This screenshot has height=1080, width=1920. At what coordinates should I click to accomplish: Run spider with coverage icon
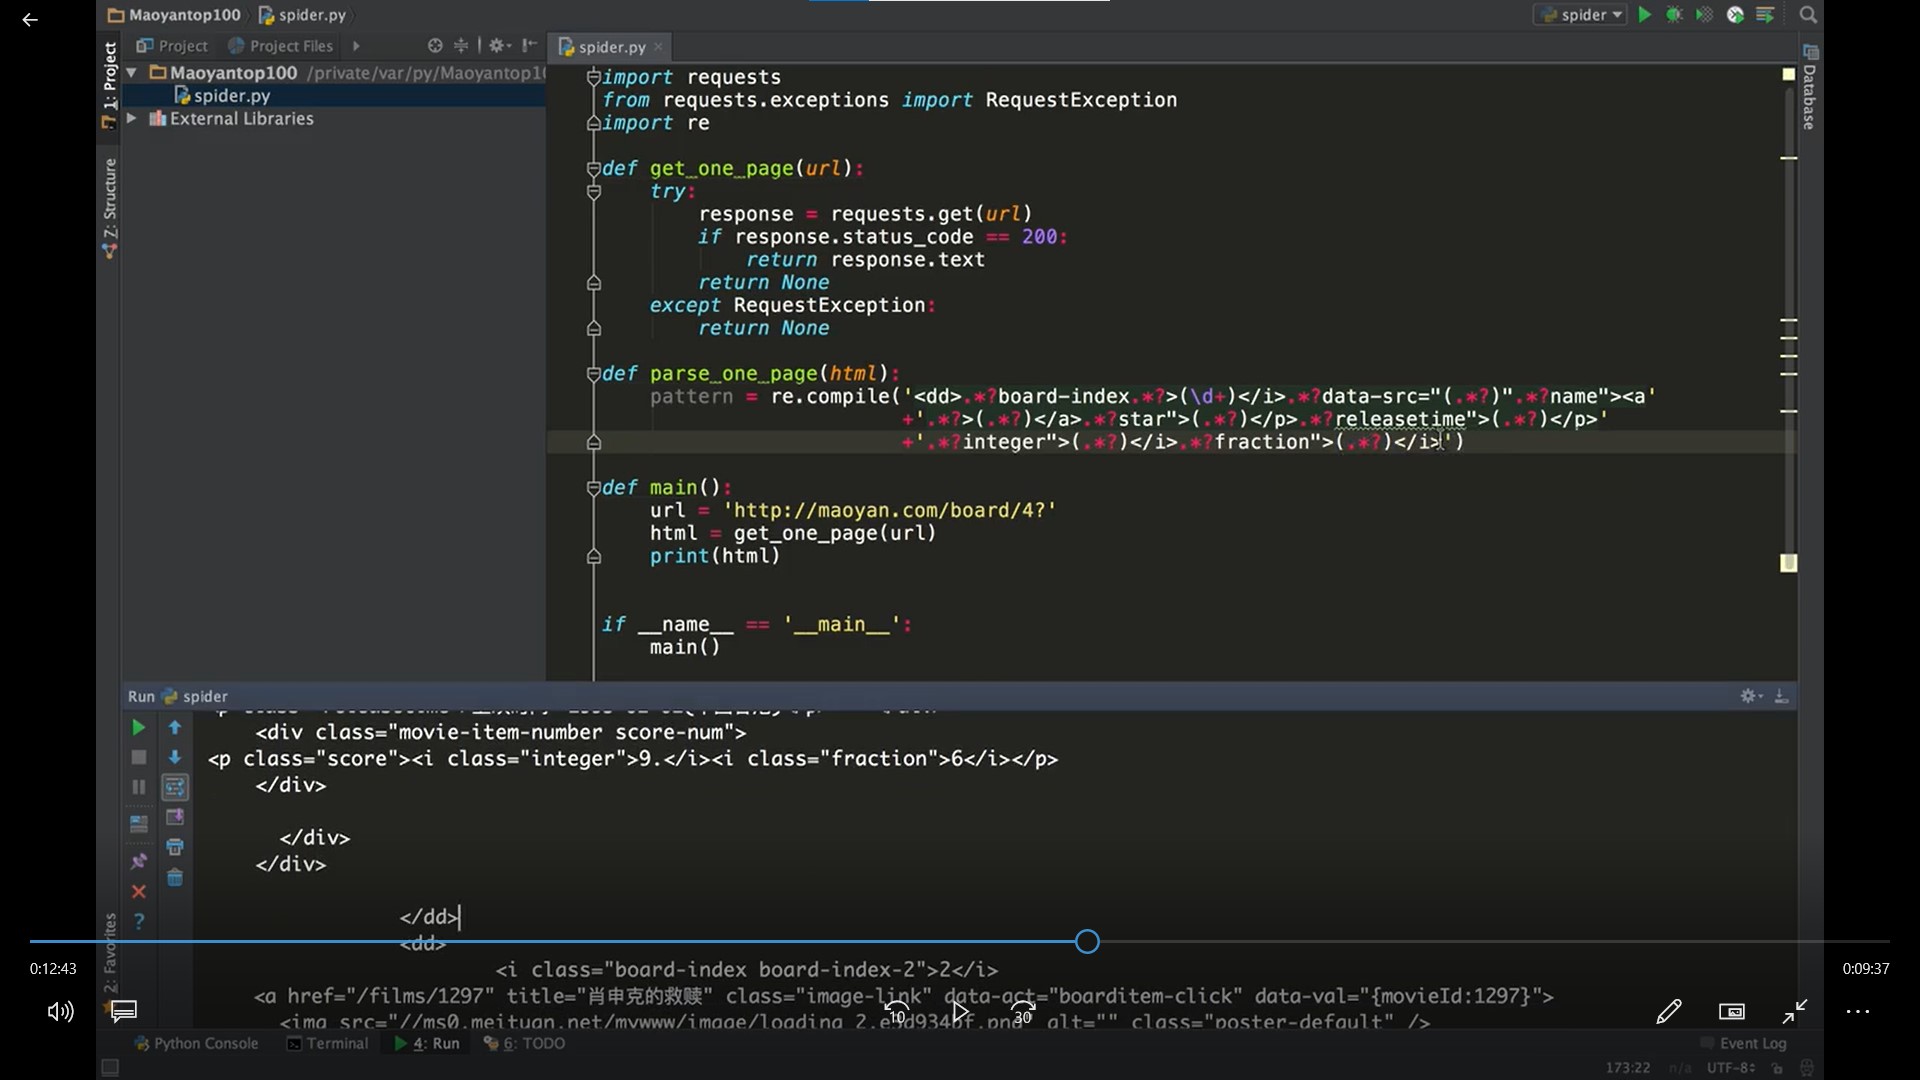pyautogui.click(x=1704, y=15)
